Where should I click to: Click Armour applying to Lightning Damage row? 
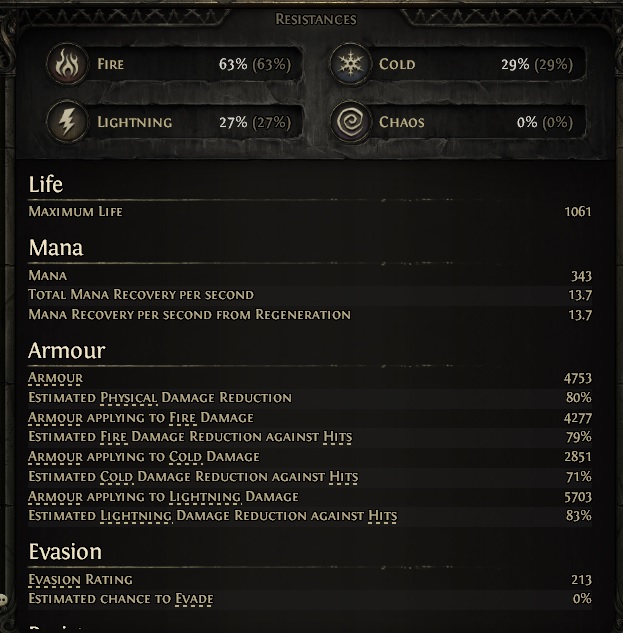point(310,497)
